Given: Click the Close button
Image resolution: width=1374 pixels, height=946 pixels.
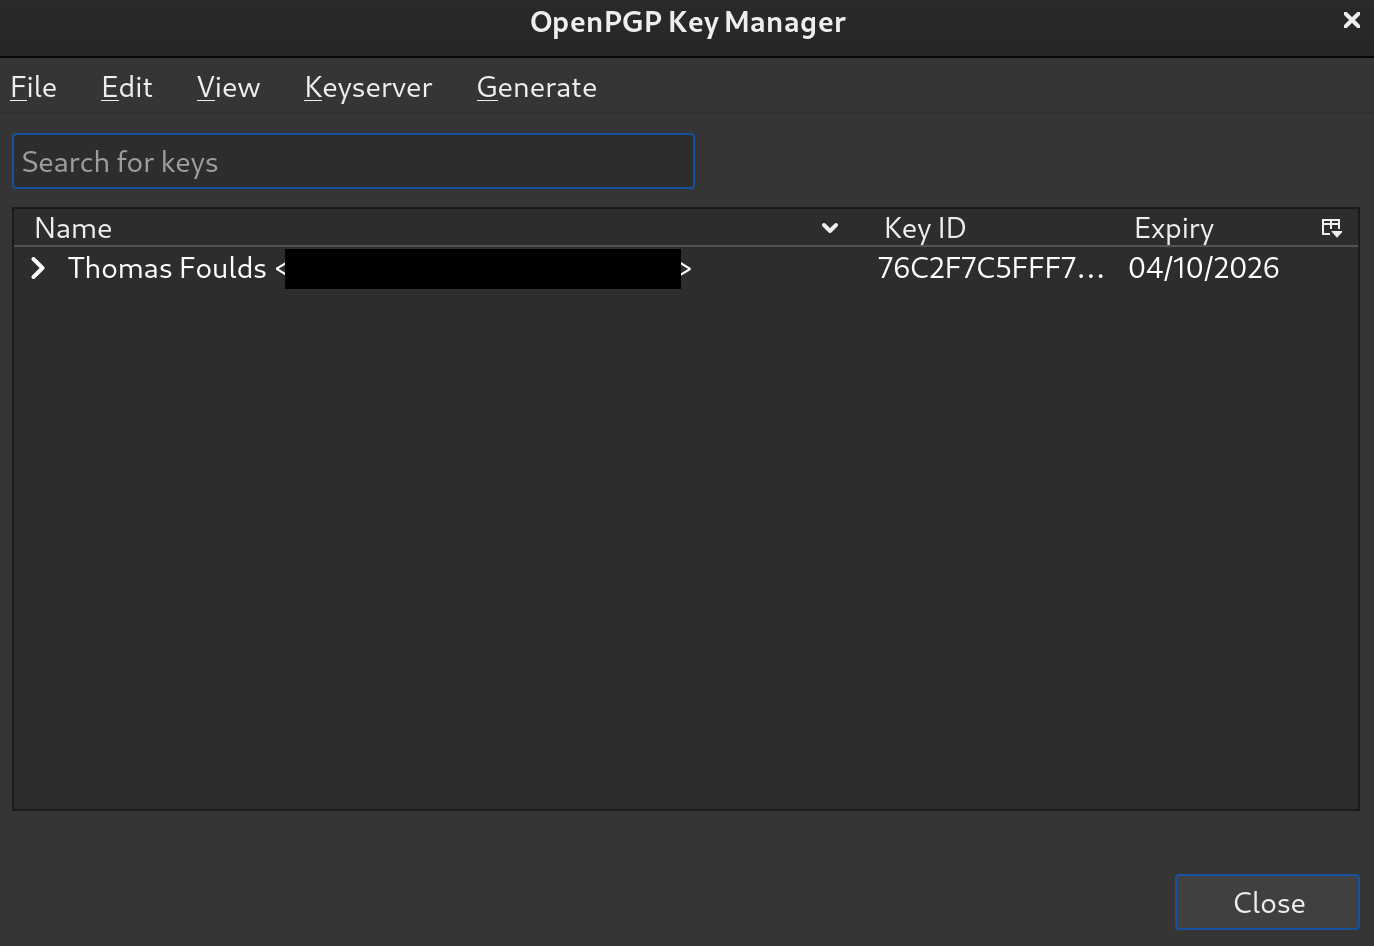Looking at the screenshot, I should (1267, 902).
